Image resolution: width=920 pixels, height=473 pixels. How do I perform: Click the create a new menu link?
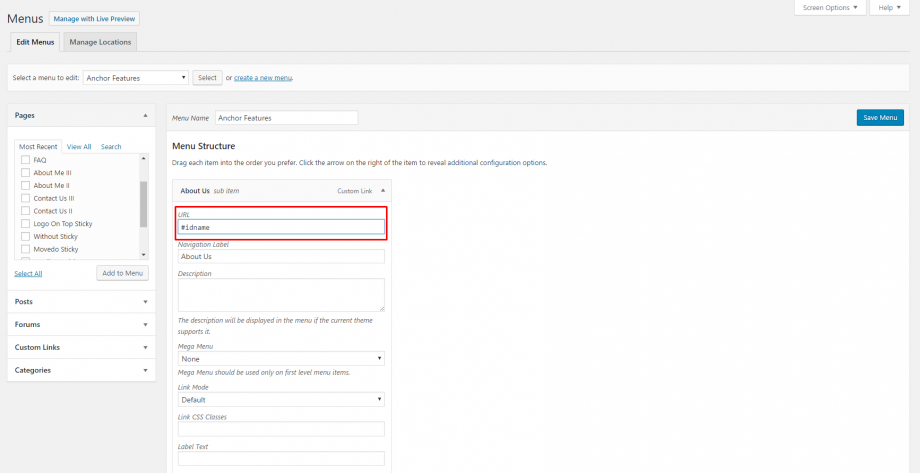tap(263, 78)
